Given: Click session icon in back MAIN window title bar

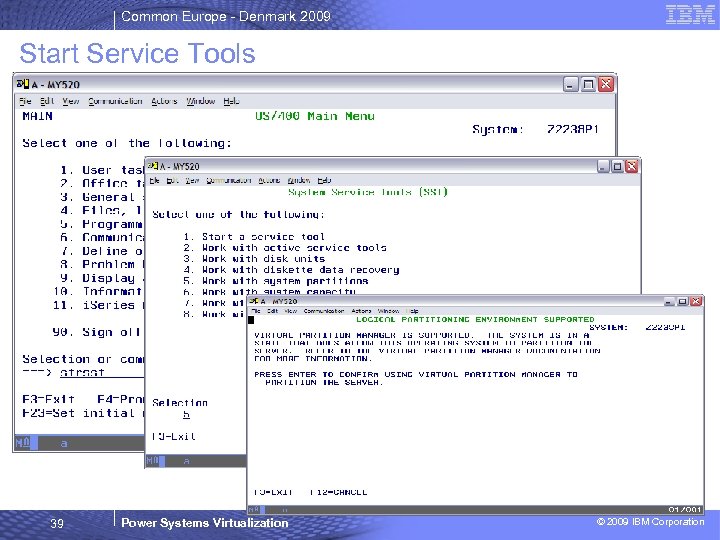Looking at the screenshot, I should tap(23, 84).
